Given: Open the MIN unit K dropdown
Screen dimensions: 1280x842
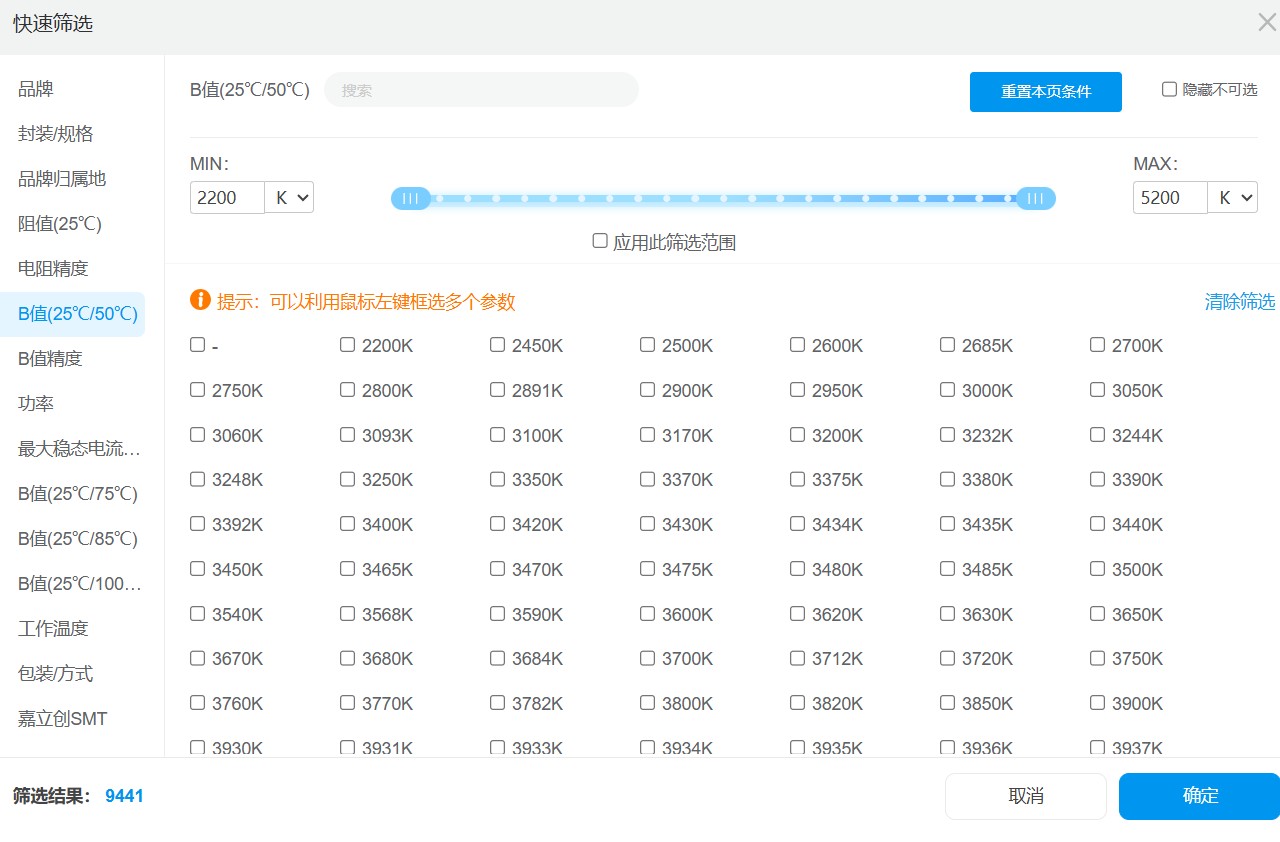Looking at the screenshot, I should point(290,197).
